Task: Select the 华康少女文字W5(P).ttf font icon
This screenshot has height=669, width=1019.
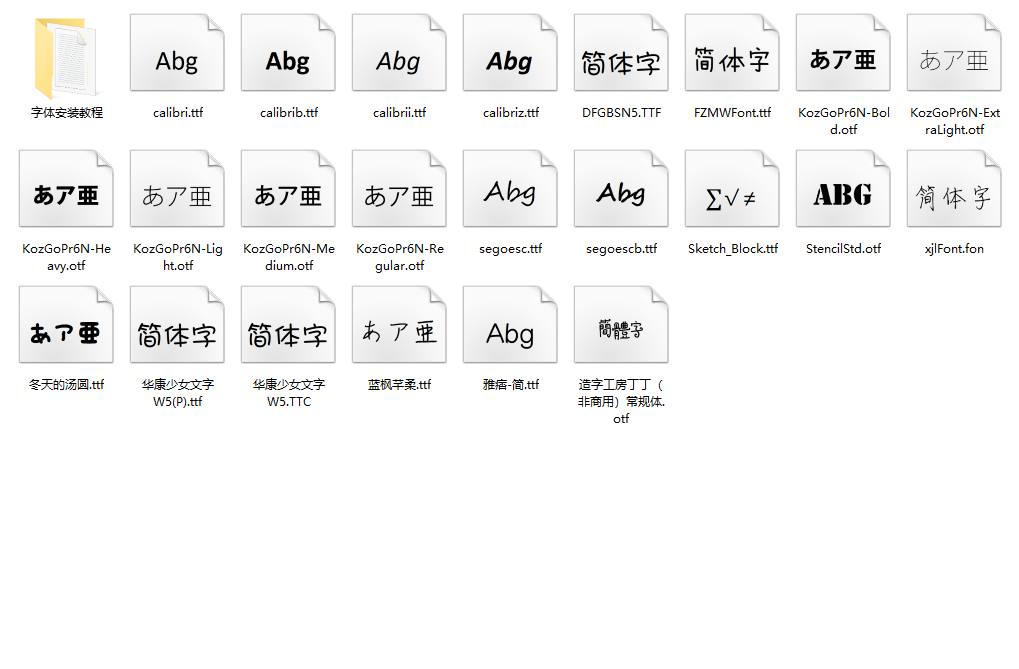Action: [x=177, y=324]
